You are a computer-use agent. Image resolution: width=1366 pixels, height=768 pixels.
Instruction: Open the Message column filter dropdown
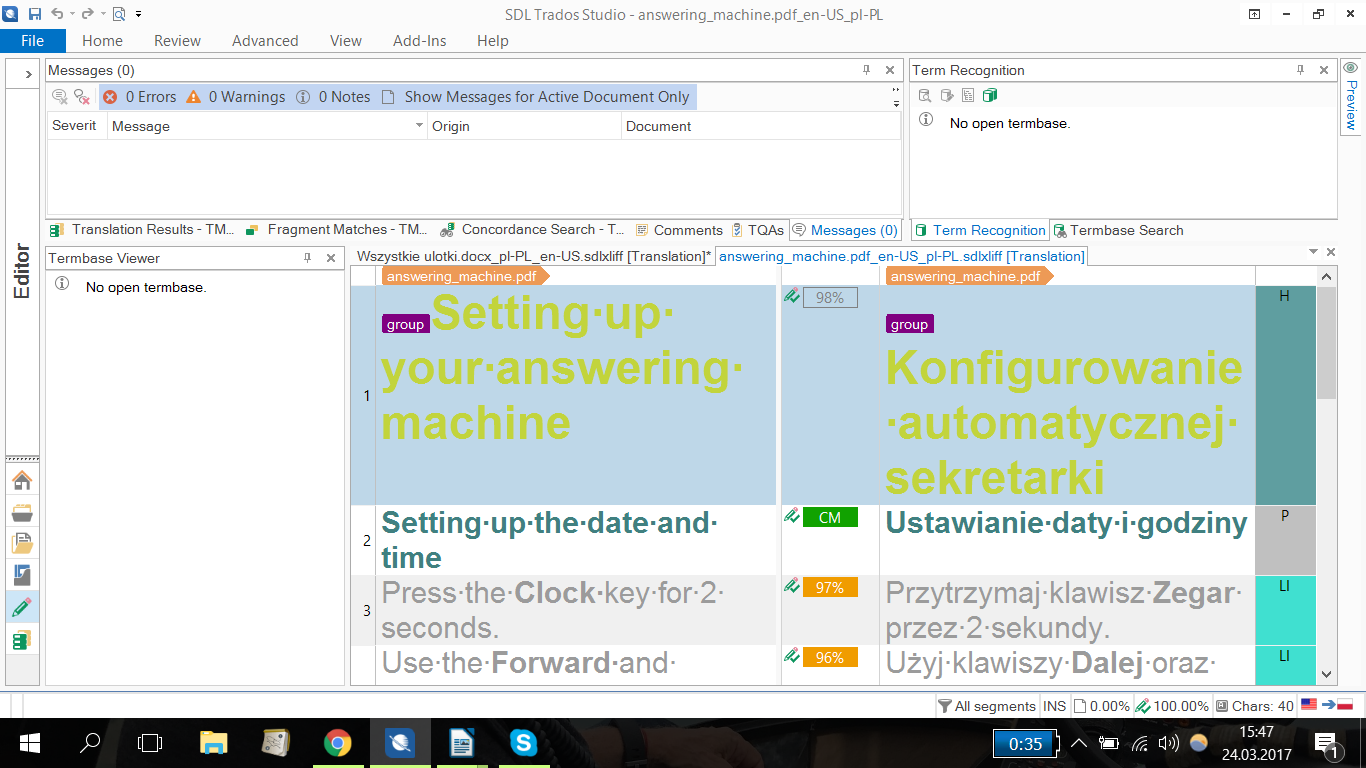419,126
